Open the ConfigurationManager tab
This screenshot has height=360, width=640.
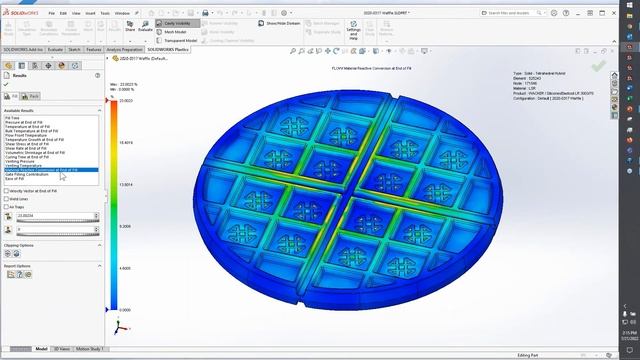[35, 65]
